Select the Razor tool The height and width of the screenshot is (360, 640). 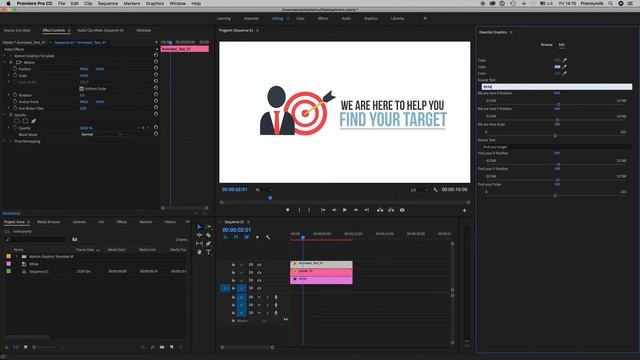pyautogui.click(x=209, y=235)
